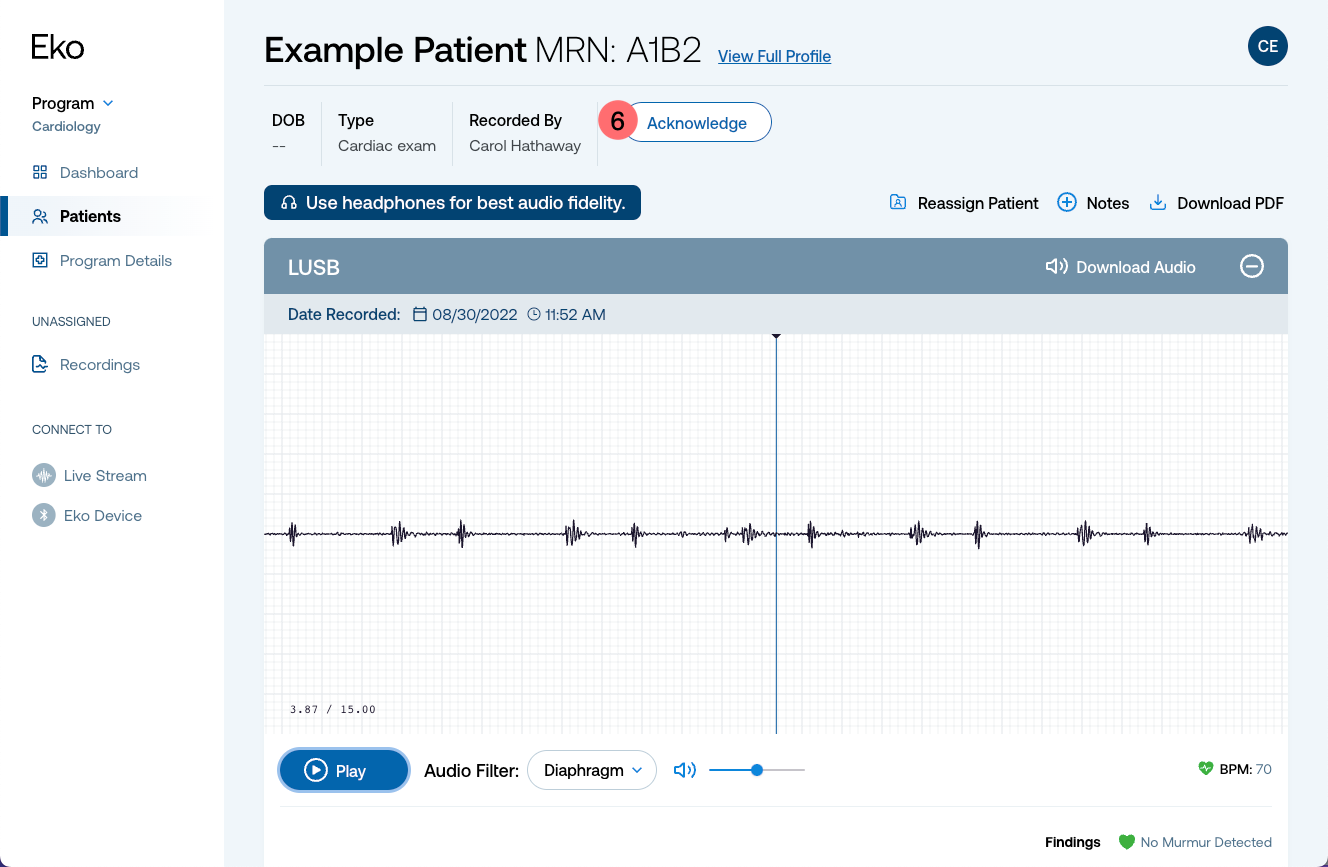Open Program Details in the sidebar
This screenshot has width=1328, height=867.
116,260
